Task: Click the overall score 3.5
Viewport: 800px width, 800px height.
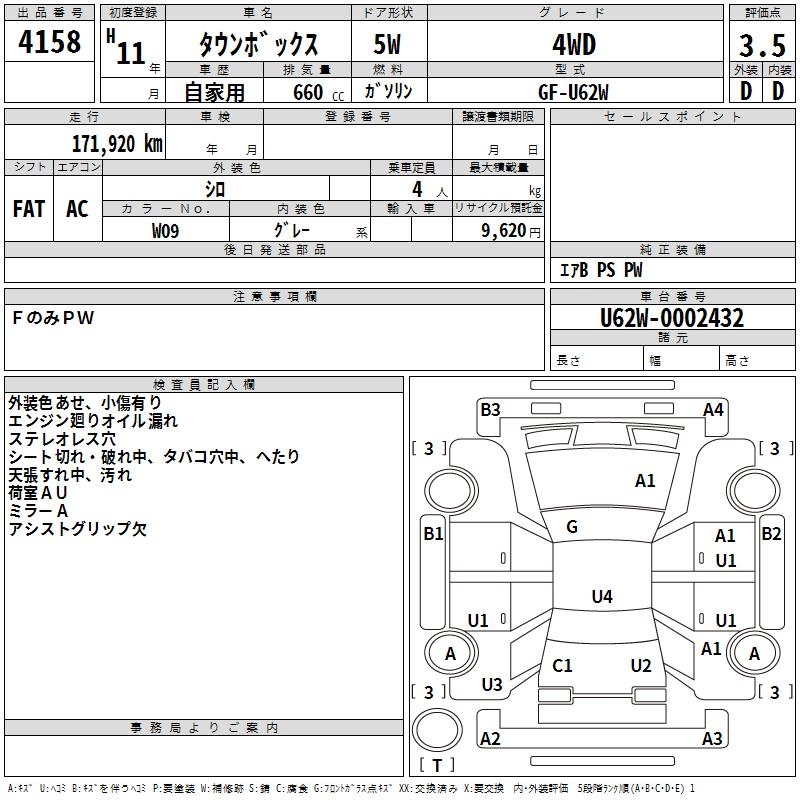Action: (x=762, y=45)
